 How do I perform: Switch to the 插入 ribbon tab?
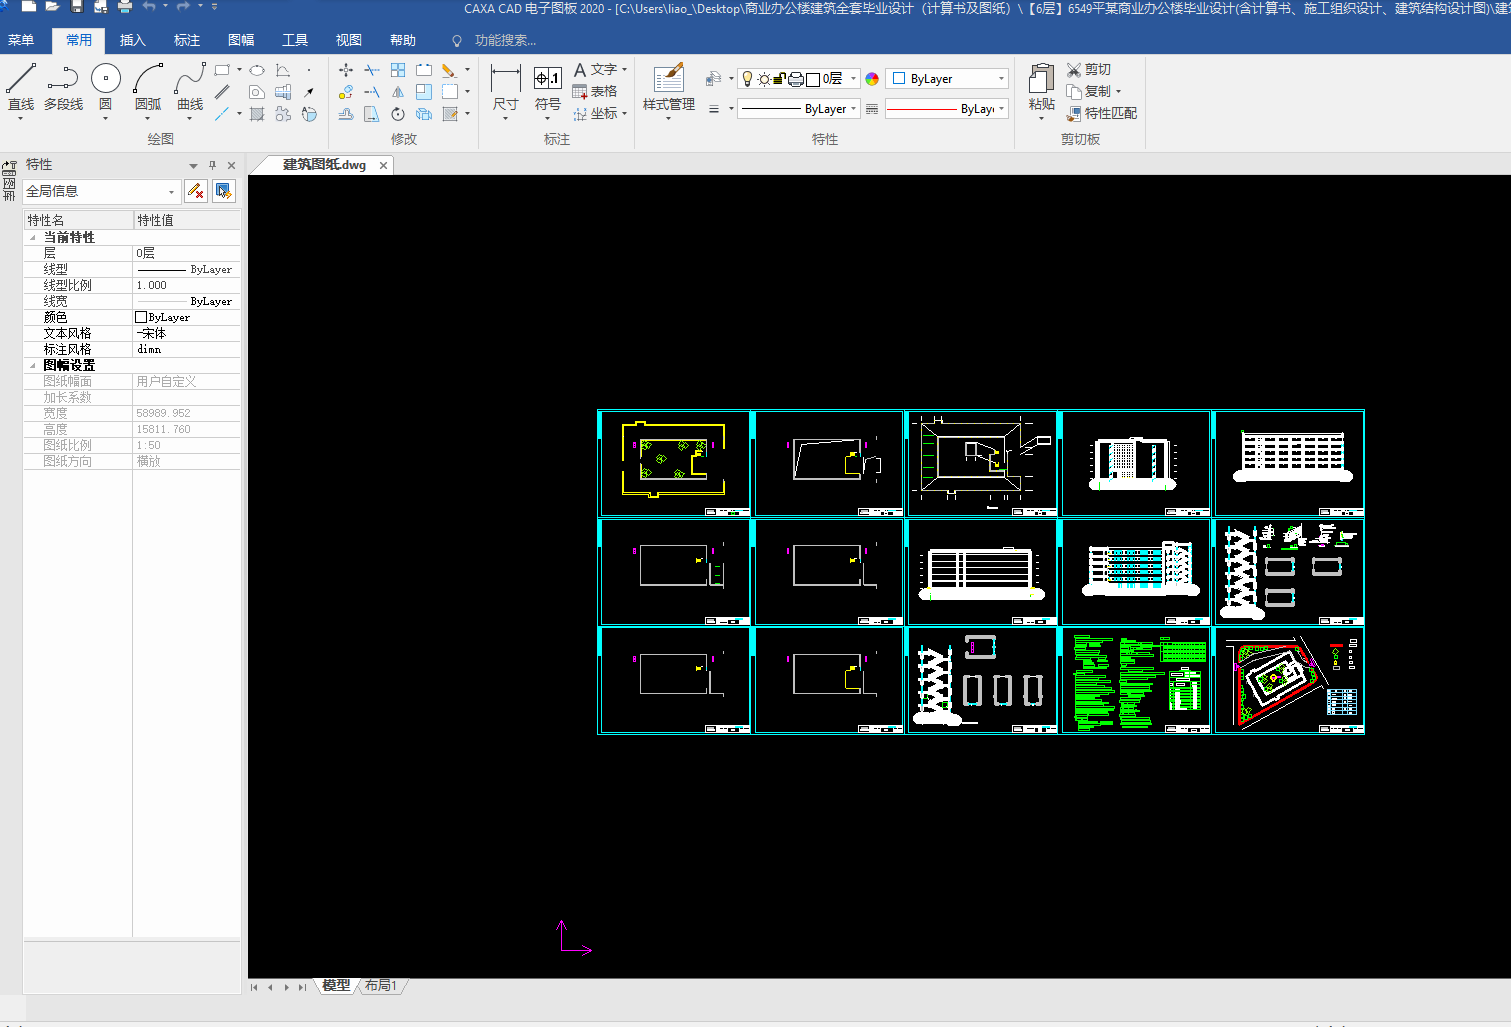(132, 40)
